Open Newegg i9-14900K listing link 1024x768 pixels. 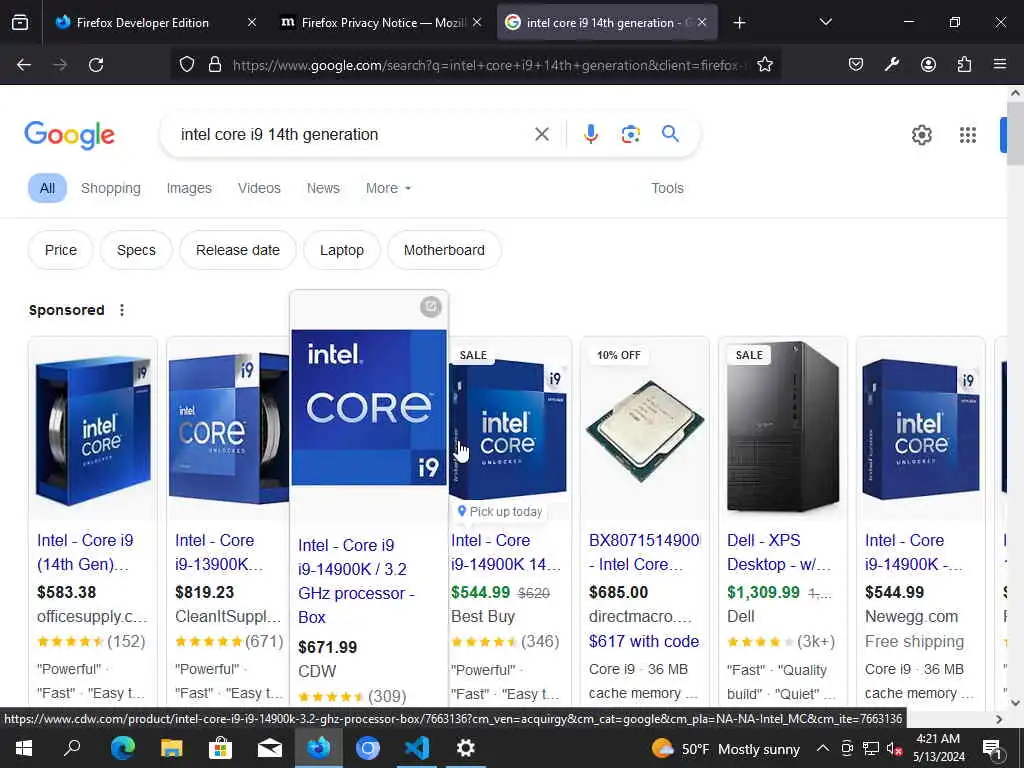tap(913, 552)
